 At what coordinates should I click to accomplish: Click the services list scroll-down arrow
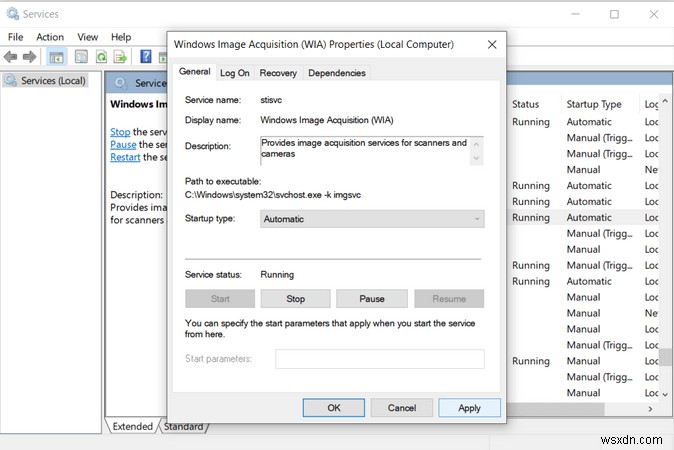(x=665, y=394)
